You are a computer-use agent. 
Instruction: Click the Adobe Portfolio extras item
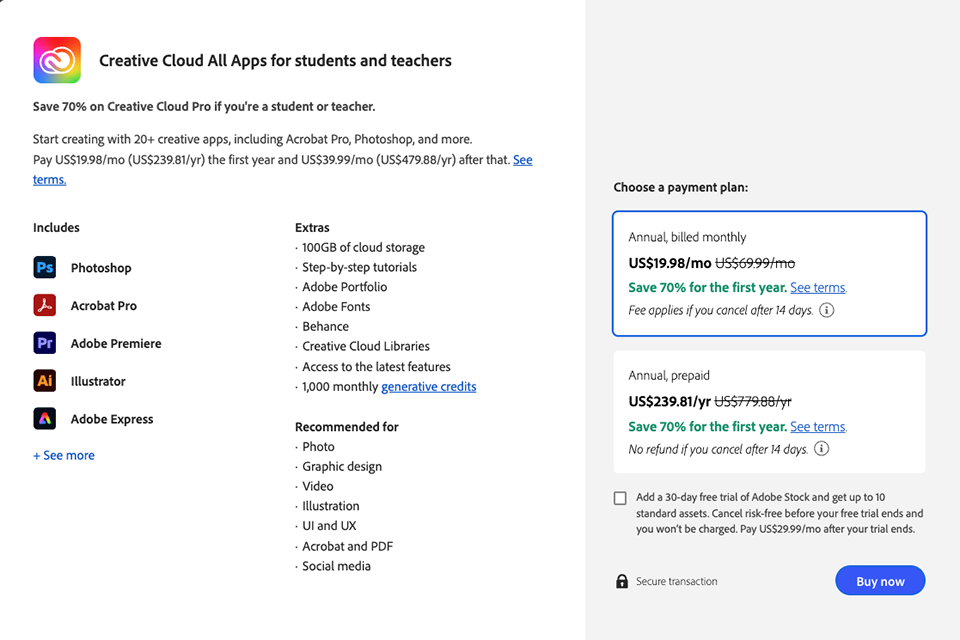345,287
